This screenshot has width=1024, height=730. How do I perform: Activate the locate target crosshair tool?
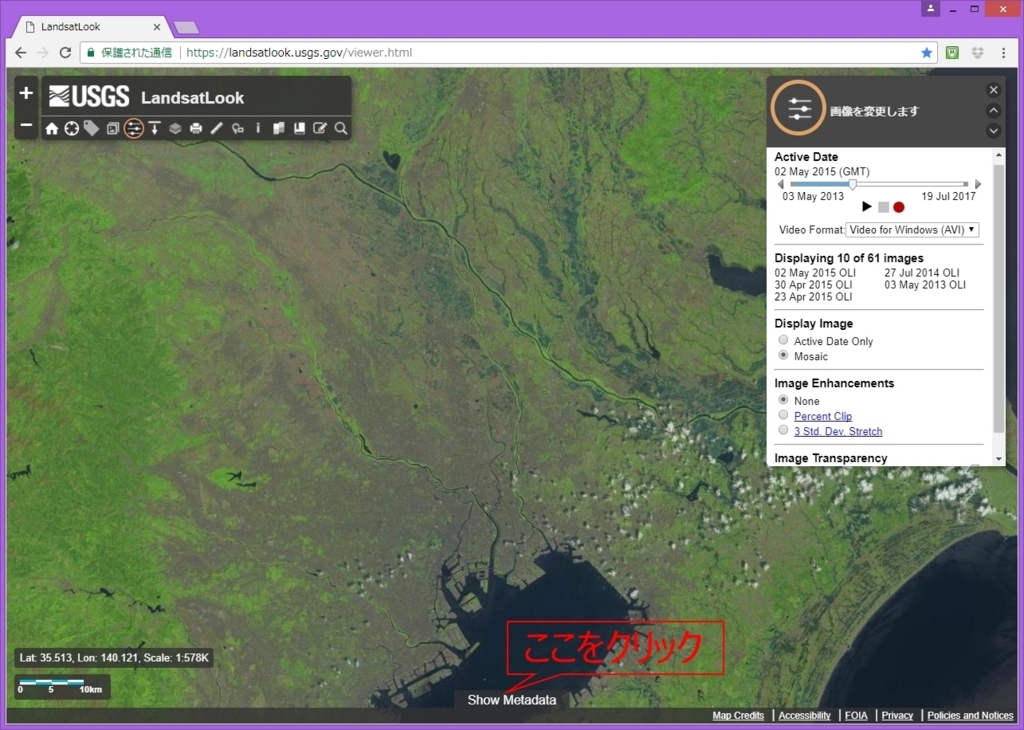72,129
